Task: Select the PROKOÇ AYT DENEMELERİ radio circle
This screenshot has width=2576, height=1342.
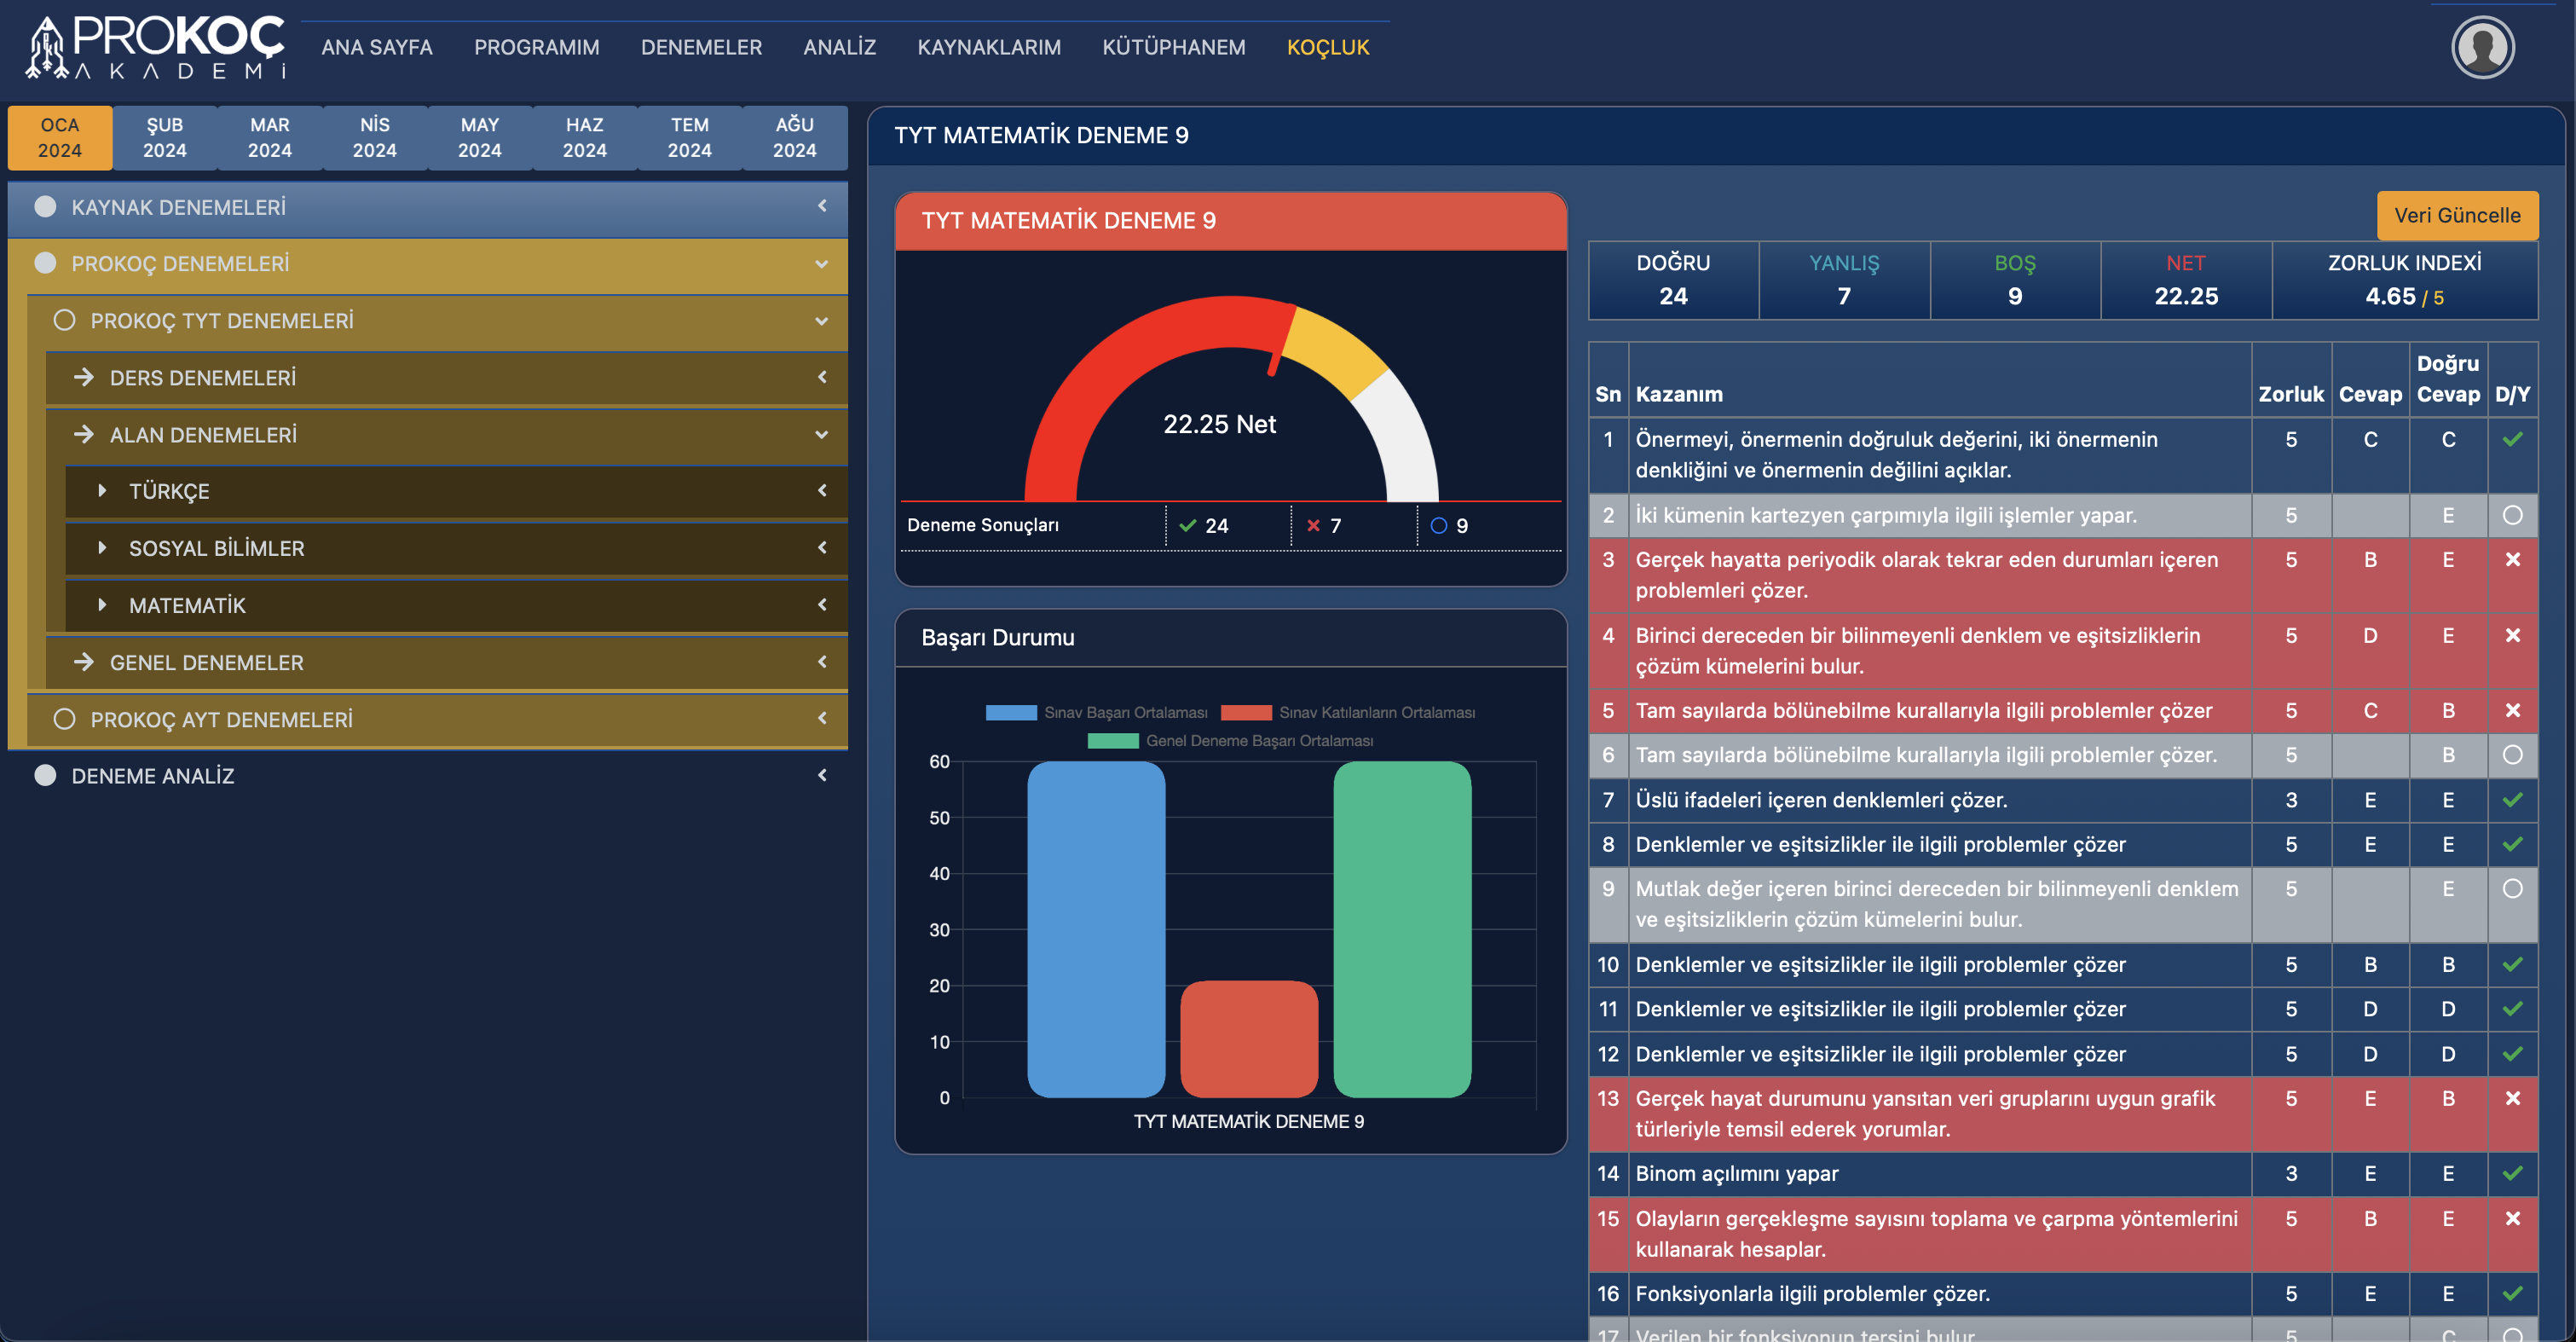Action: (65, 719)
